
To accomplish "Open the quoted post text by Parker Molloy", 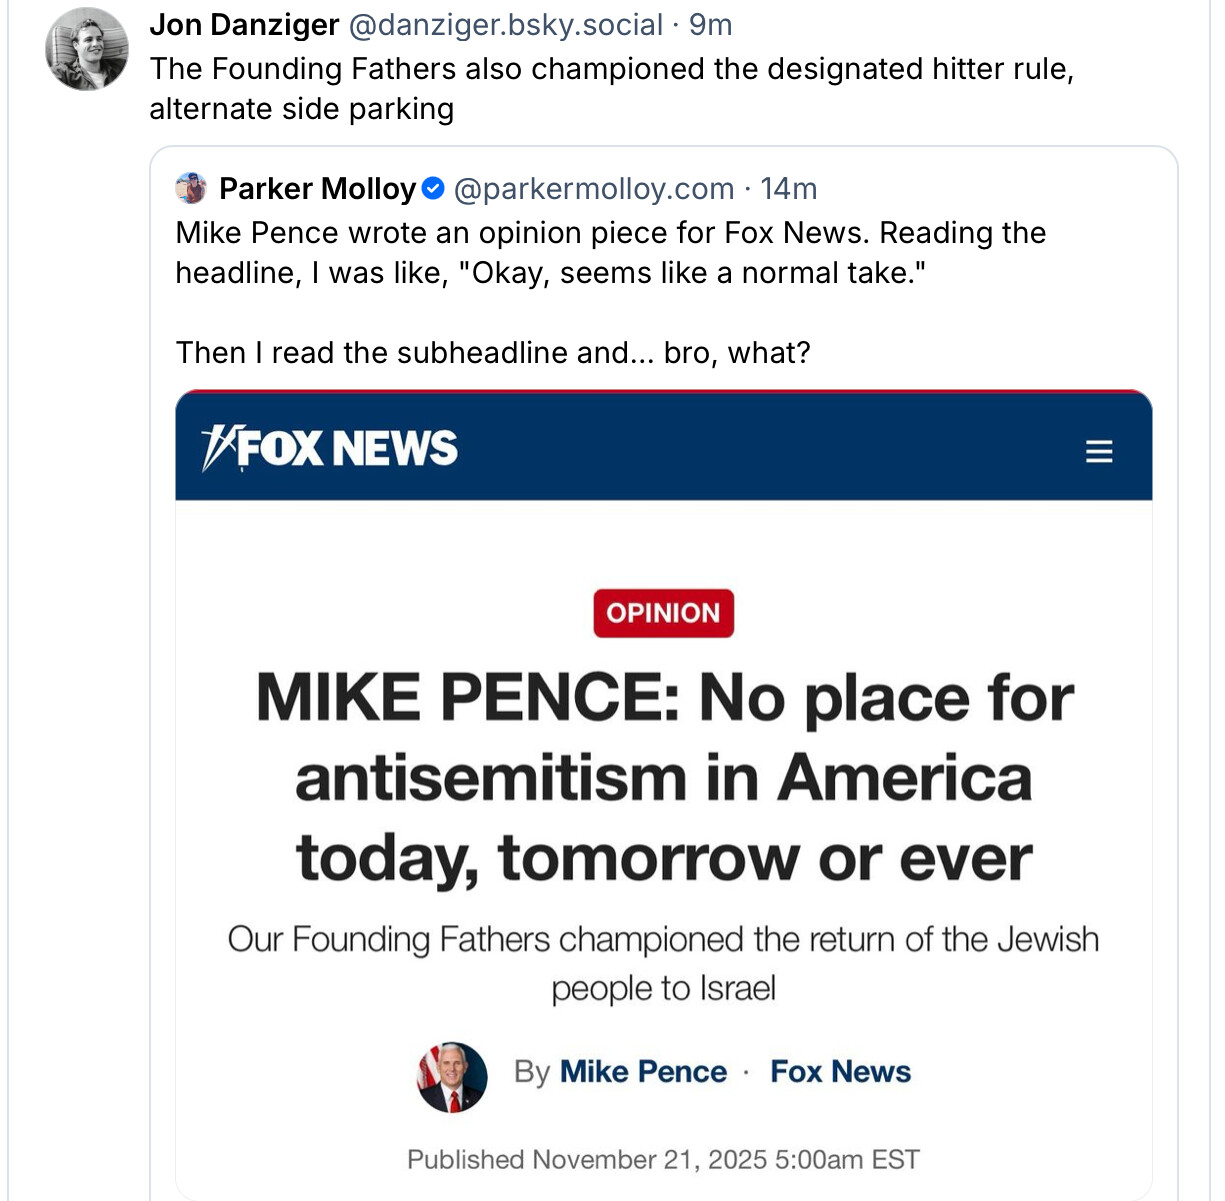I will click(x=610, y=253).
